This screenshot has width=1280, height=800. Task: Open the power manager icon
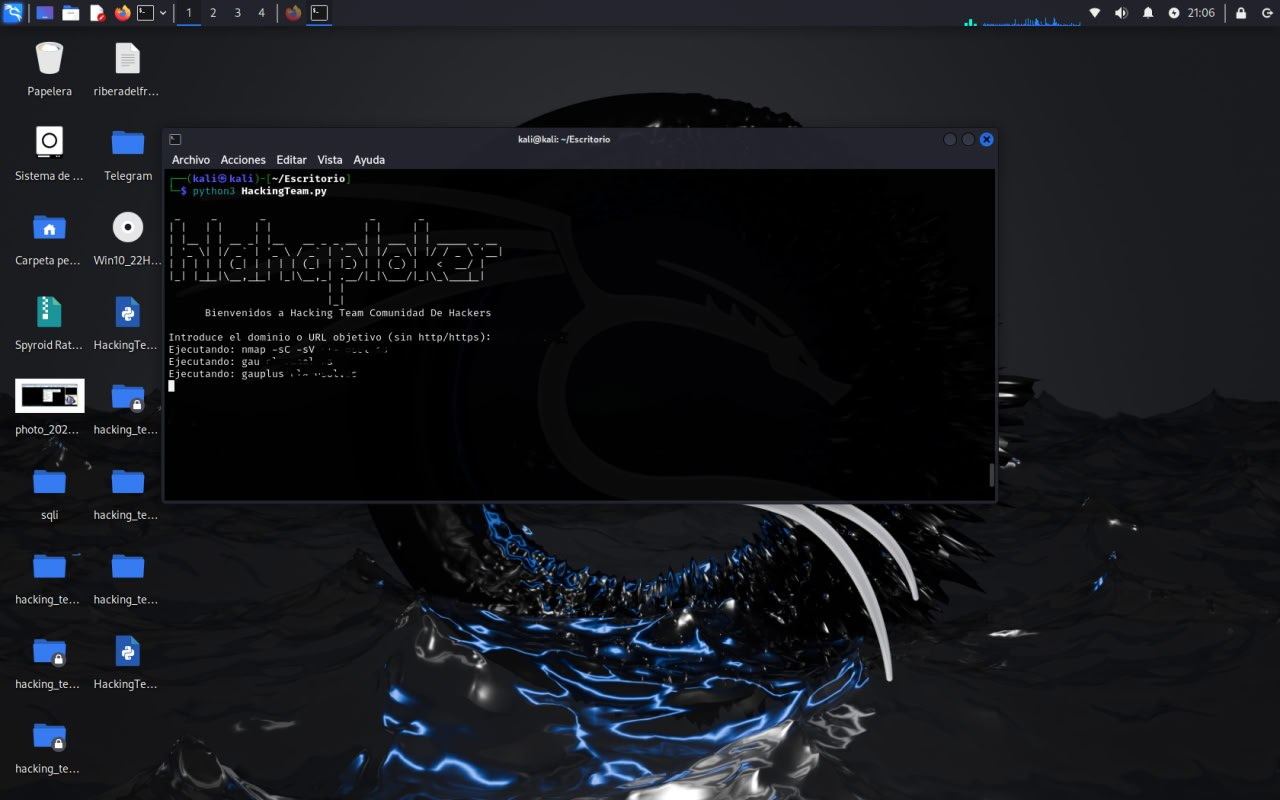pyautogui.click(x=1174, y=13)
